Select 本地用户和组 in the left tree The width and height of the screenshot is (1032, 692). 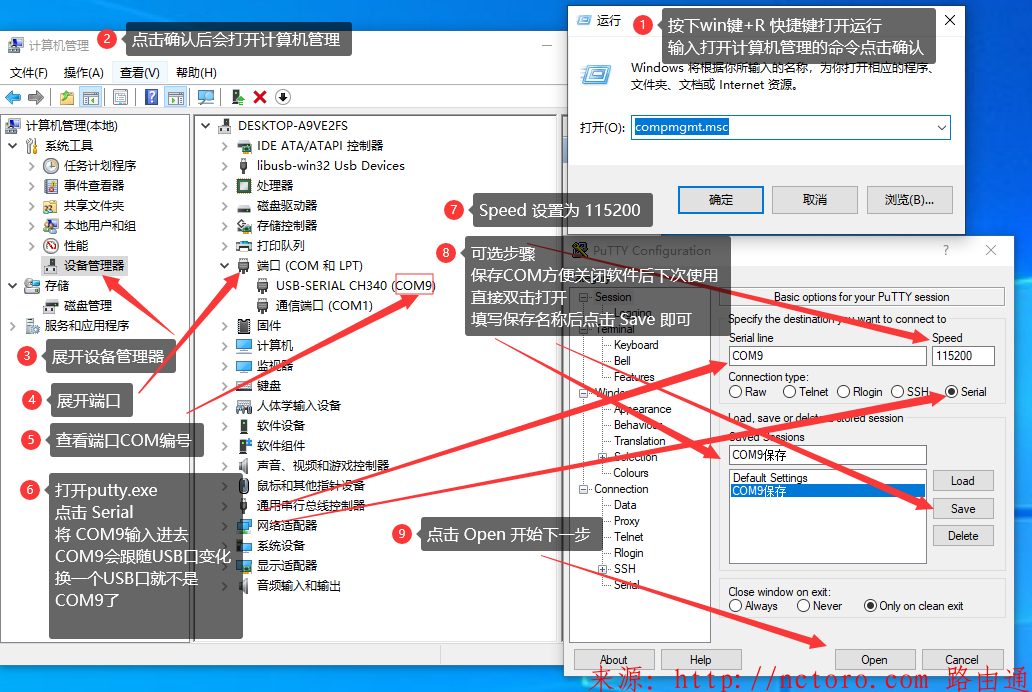coord(99,226)
